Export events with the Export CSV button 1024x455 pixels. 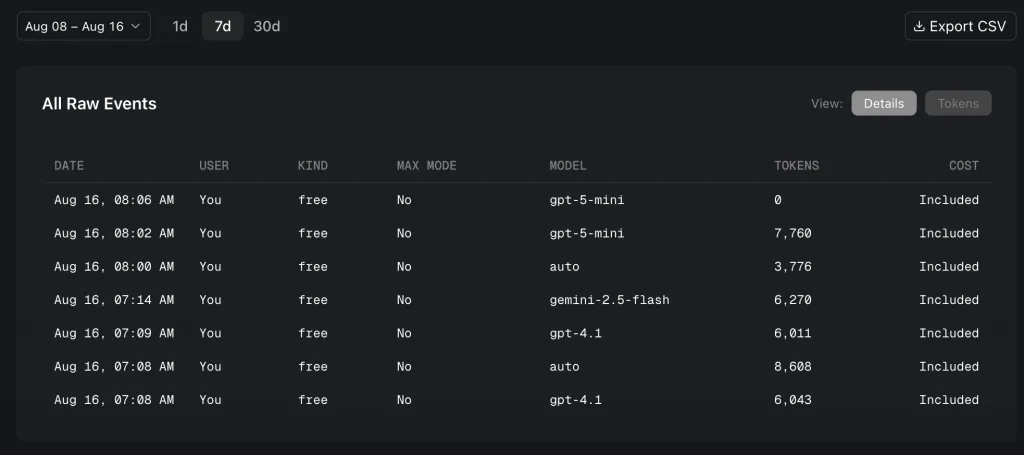960,27
